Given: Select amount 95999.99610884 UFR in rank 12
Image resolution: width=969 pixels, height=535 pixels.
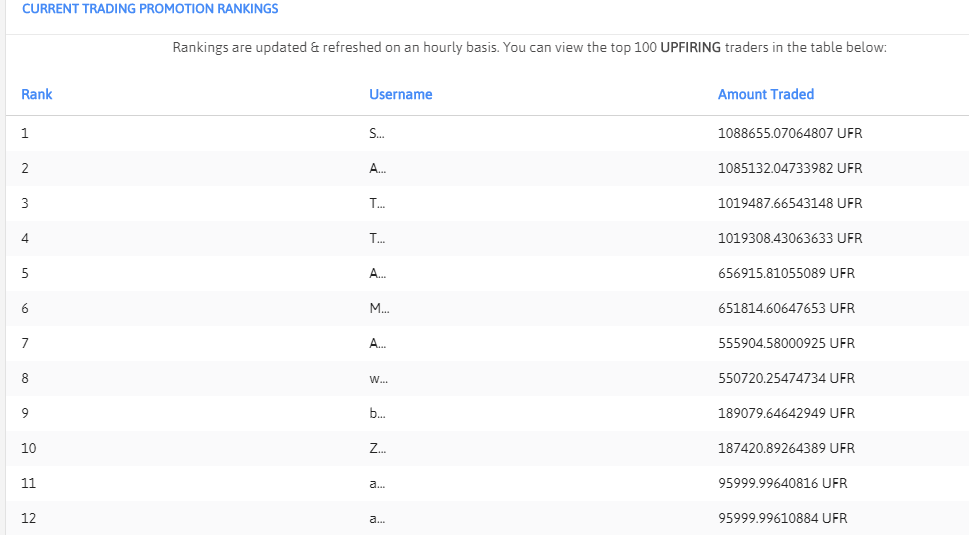Looking at the screenshot, I should point(782,518).
